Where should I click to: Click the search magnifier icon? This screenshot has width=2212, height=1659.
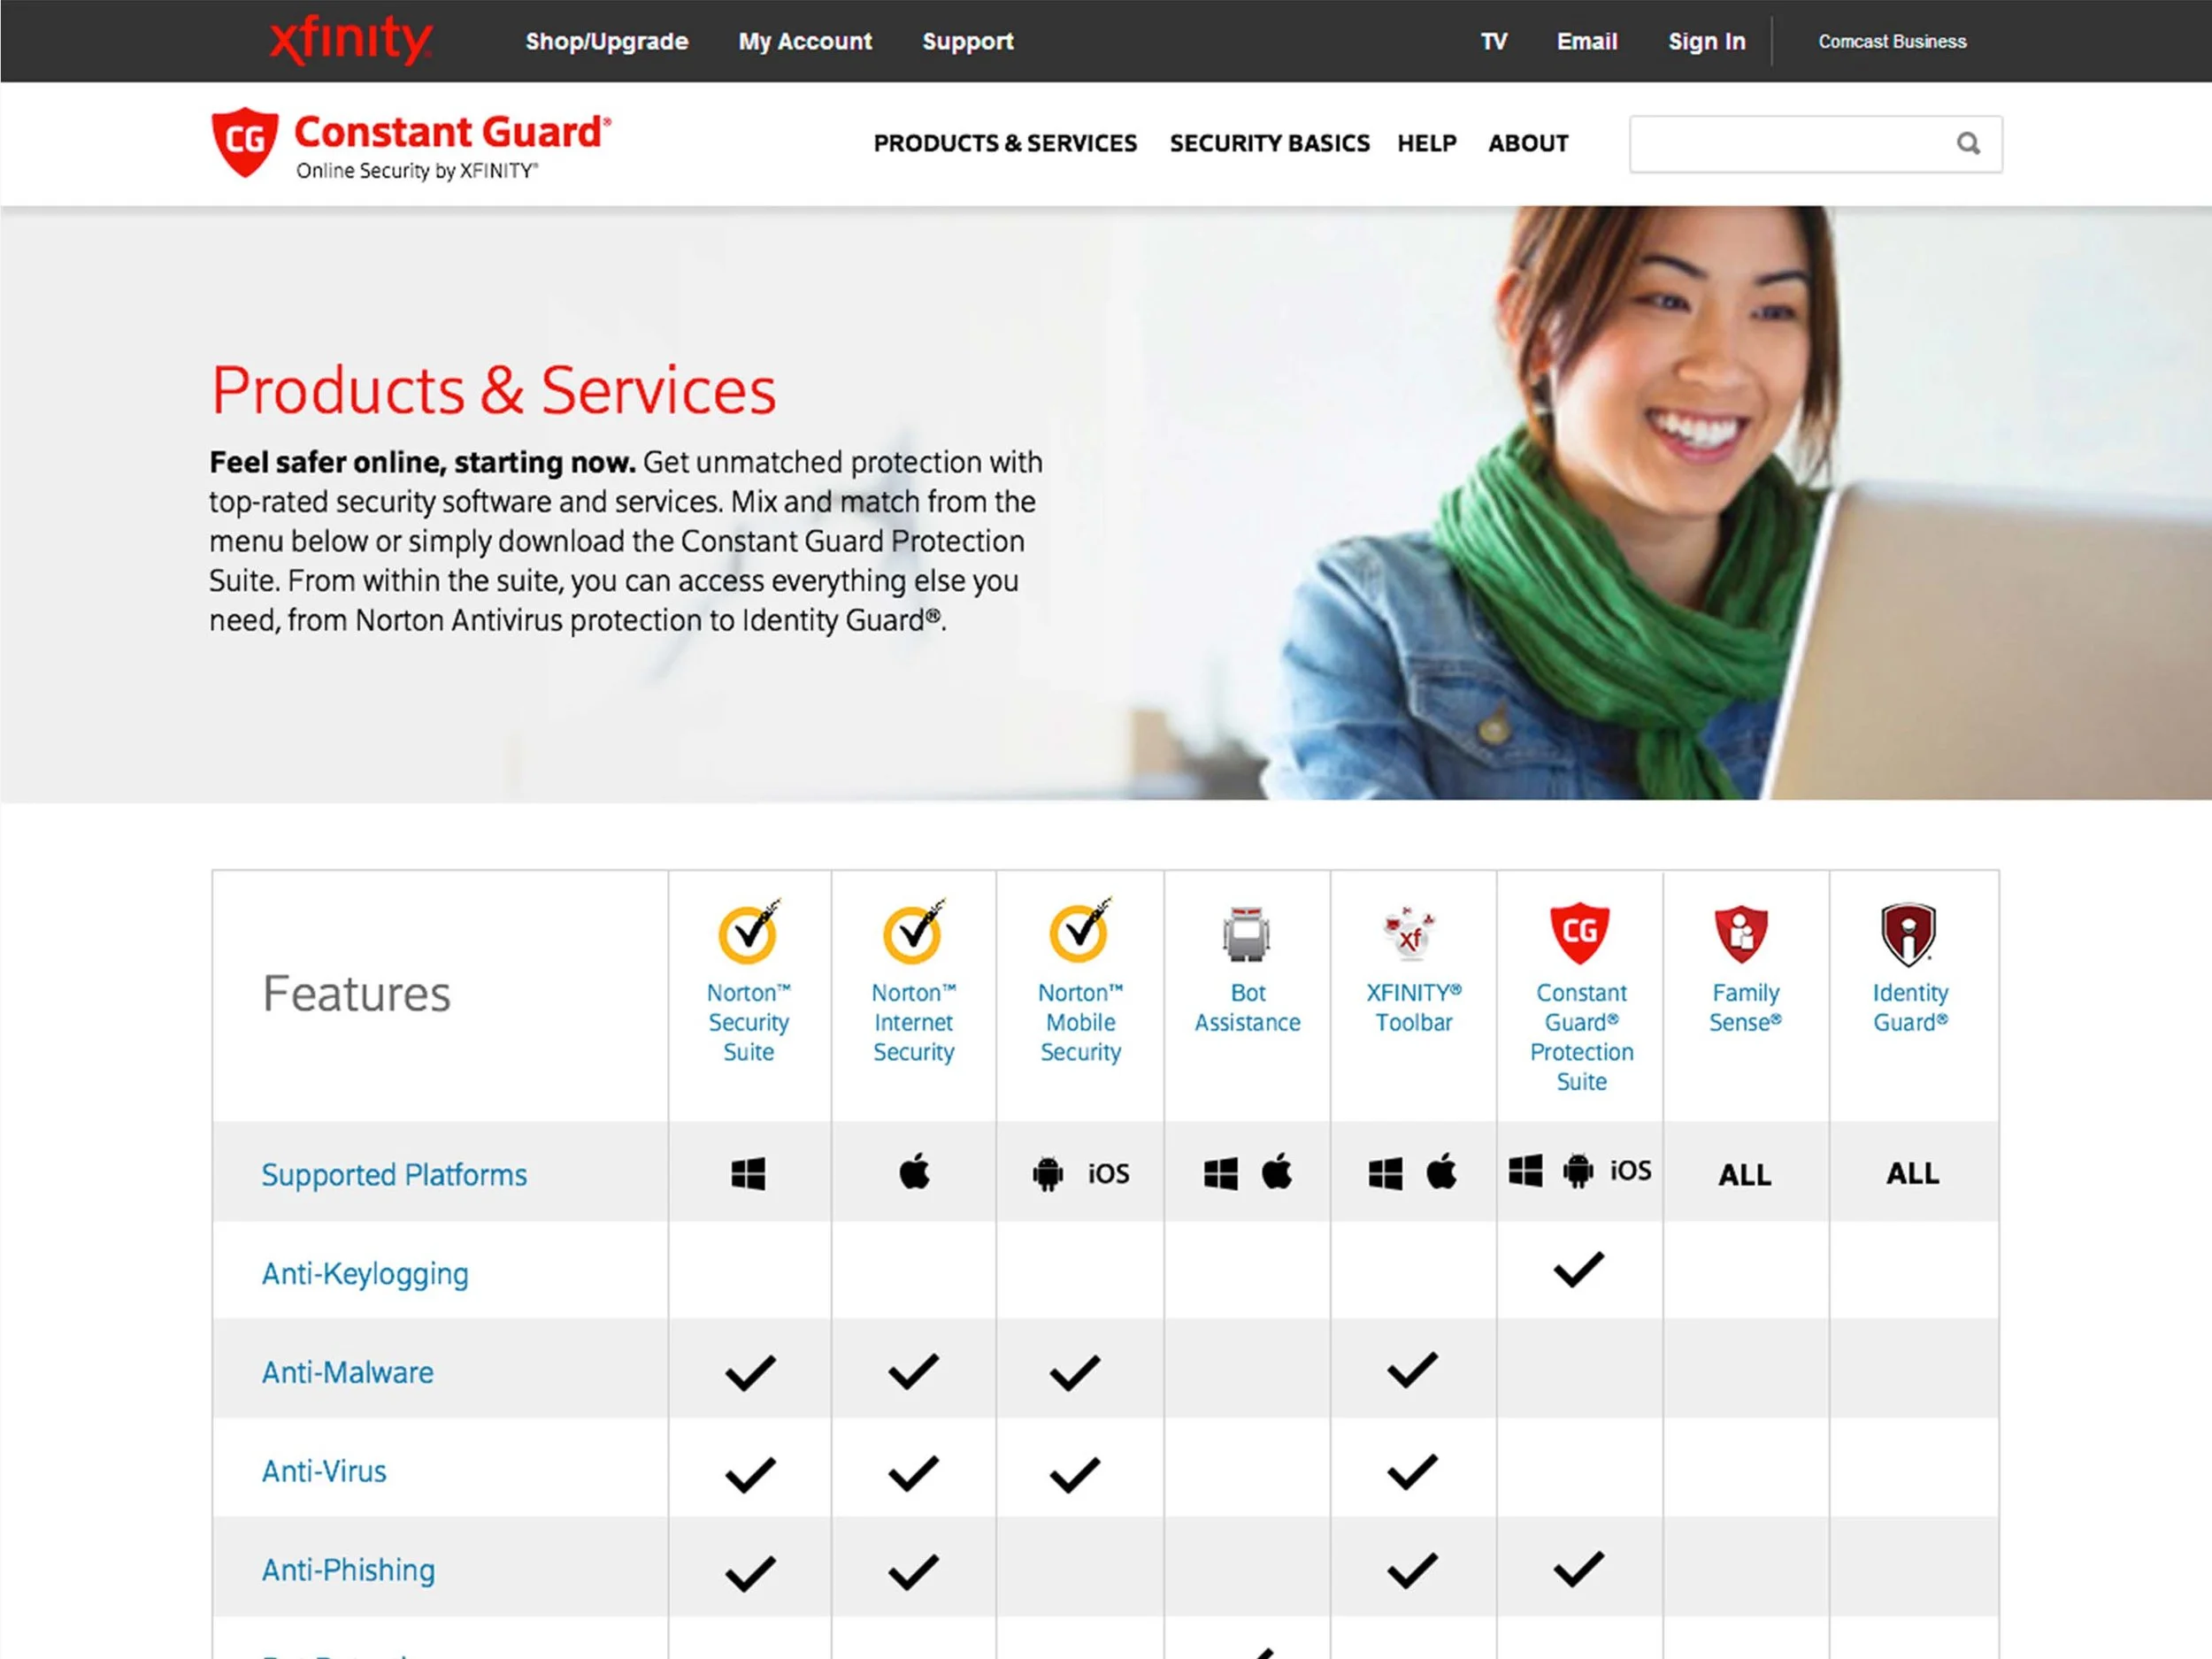pos(1968,144)
